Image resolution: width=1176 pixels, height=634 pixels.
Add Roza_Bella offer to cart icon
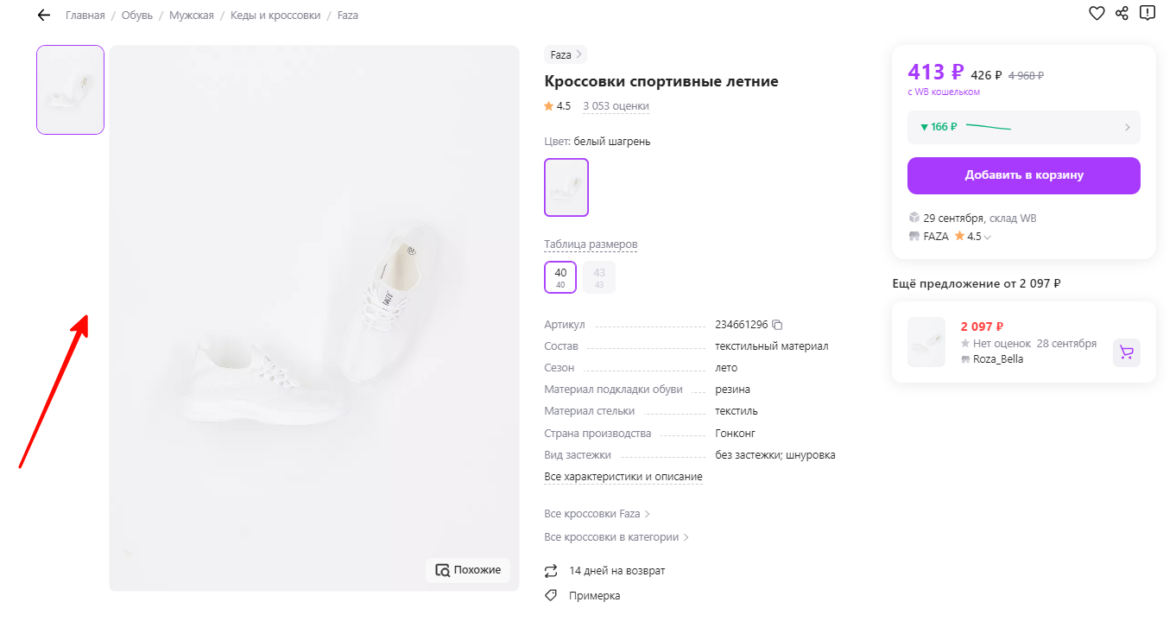(1127, 352)
